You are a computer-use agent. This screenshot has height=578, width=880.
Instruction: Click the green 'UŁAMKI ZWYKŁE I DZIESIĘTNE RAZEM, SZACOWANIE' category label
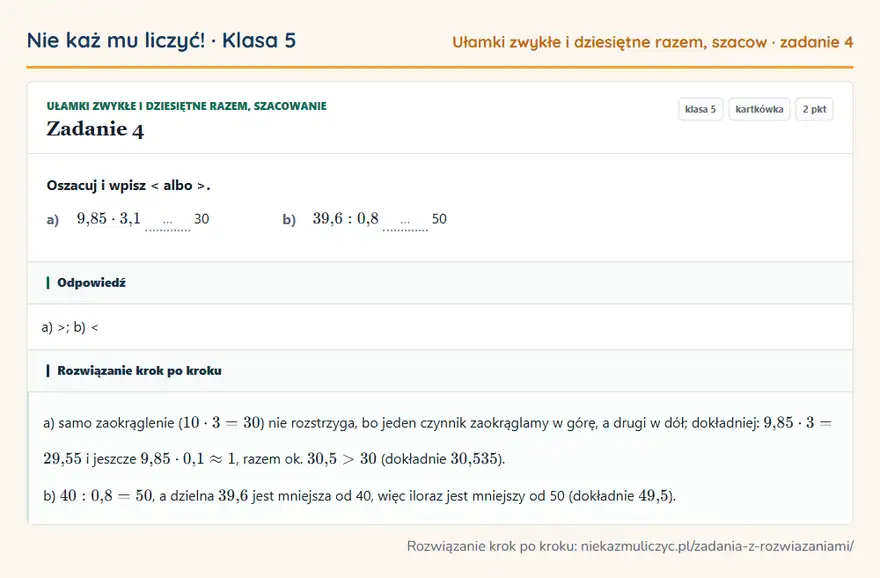[x=186, y=106]
